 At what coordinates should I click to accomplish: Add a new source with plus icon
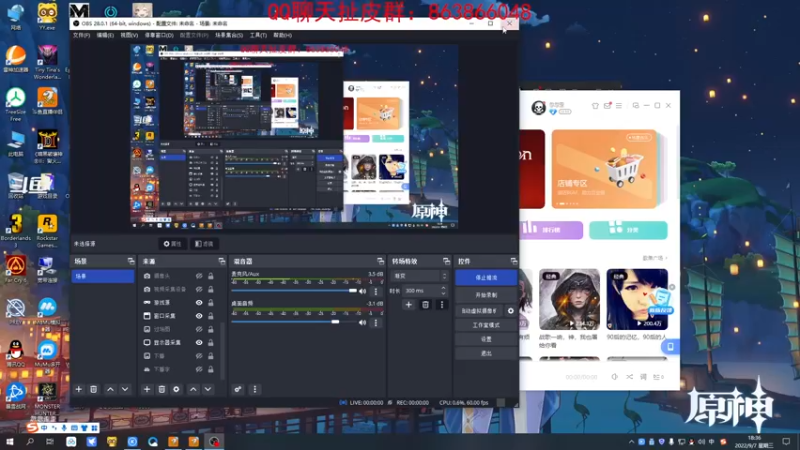coord(147,389)
